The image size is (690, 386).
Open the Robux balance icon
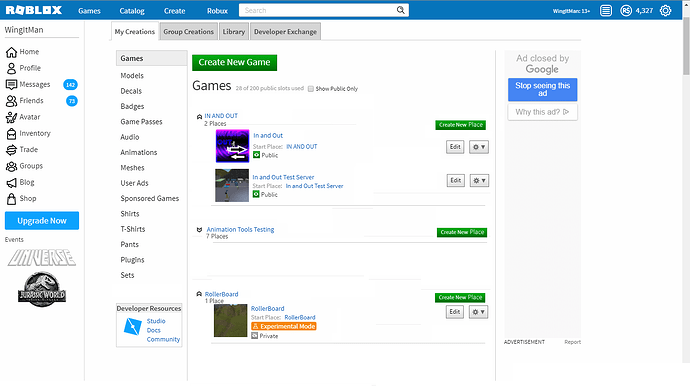(x=626, y=11)
